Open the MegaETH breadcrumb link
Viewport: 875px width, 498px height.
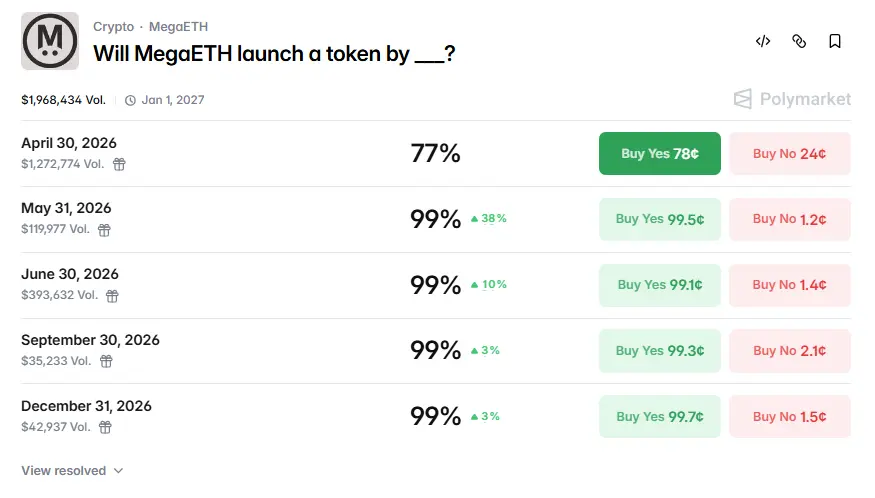click(178, 27)
